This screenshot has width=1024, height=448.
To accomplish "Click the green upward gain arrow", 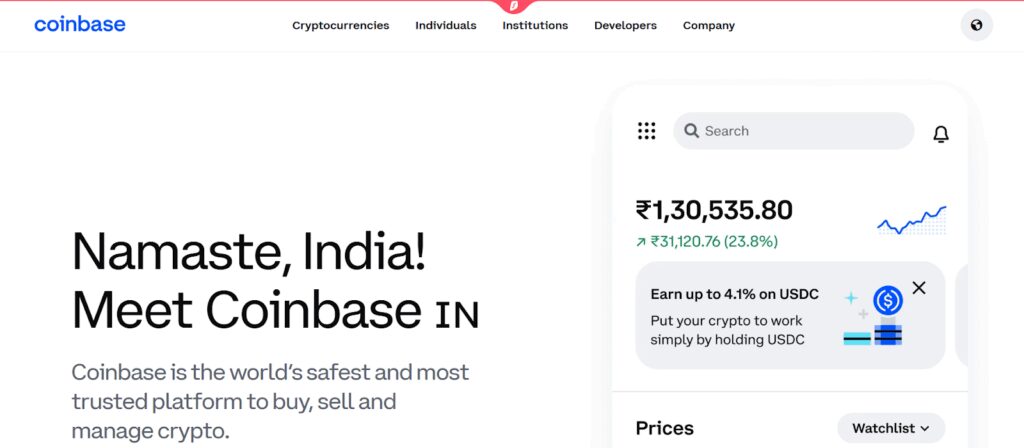I will coord(641,241).
